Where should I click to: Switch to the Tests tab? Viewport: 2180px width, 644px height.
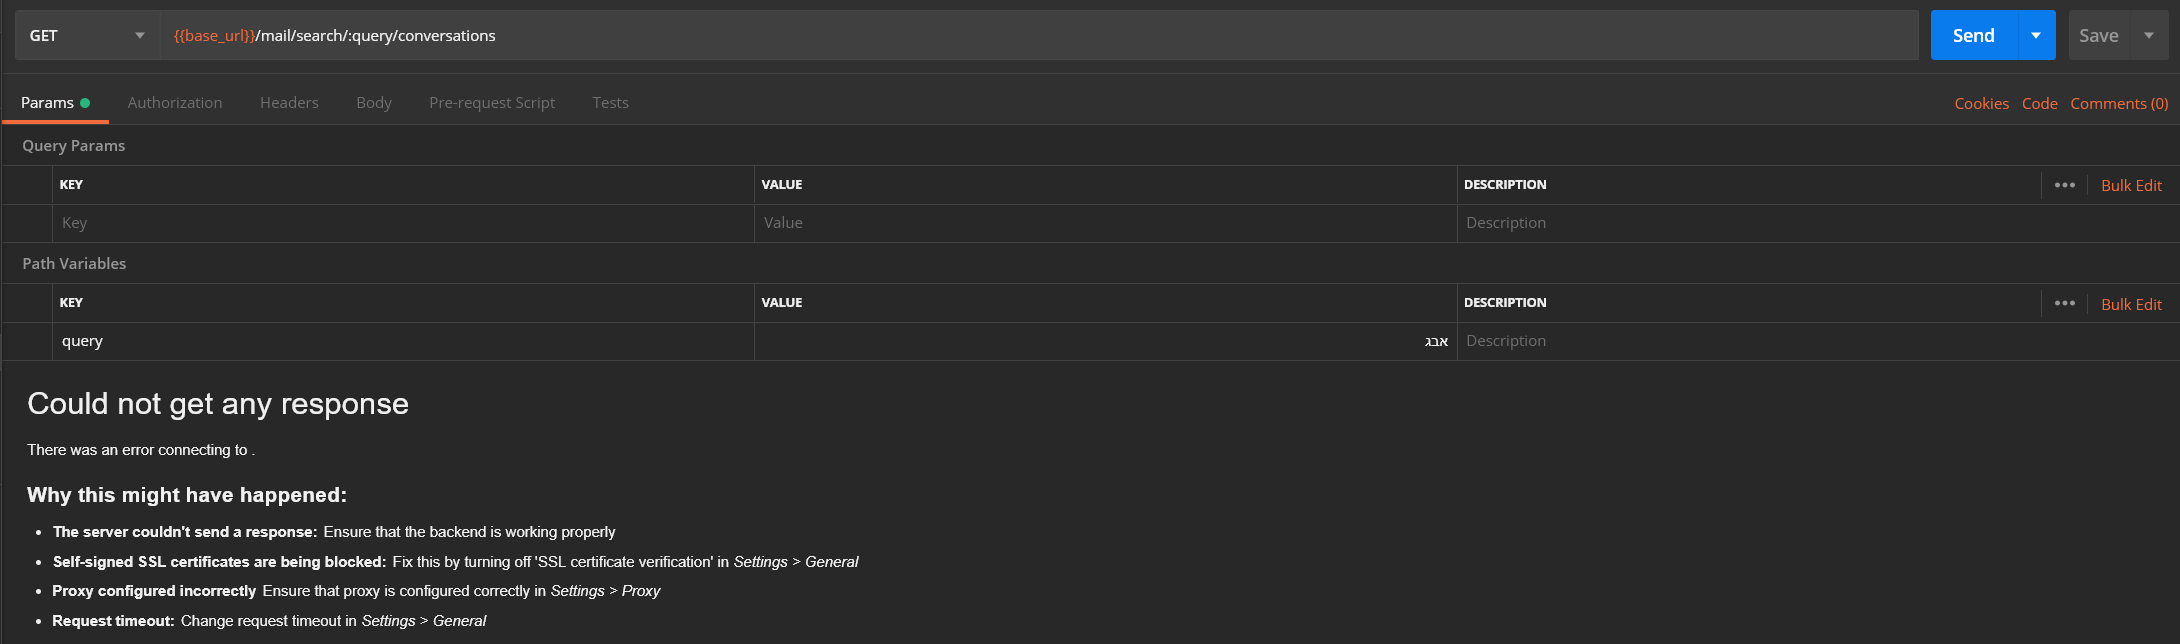610,102
